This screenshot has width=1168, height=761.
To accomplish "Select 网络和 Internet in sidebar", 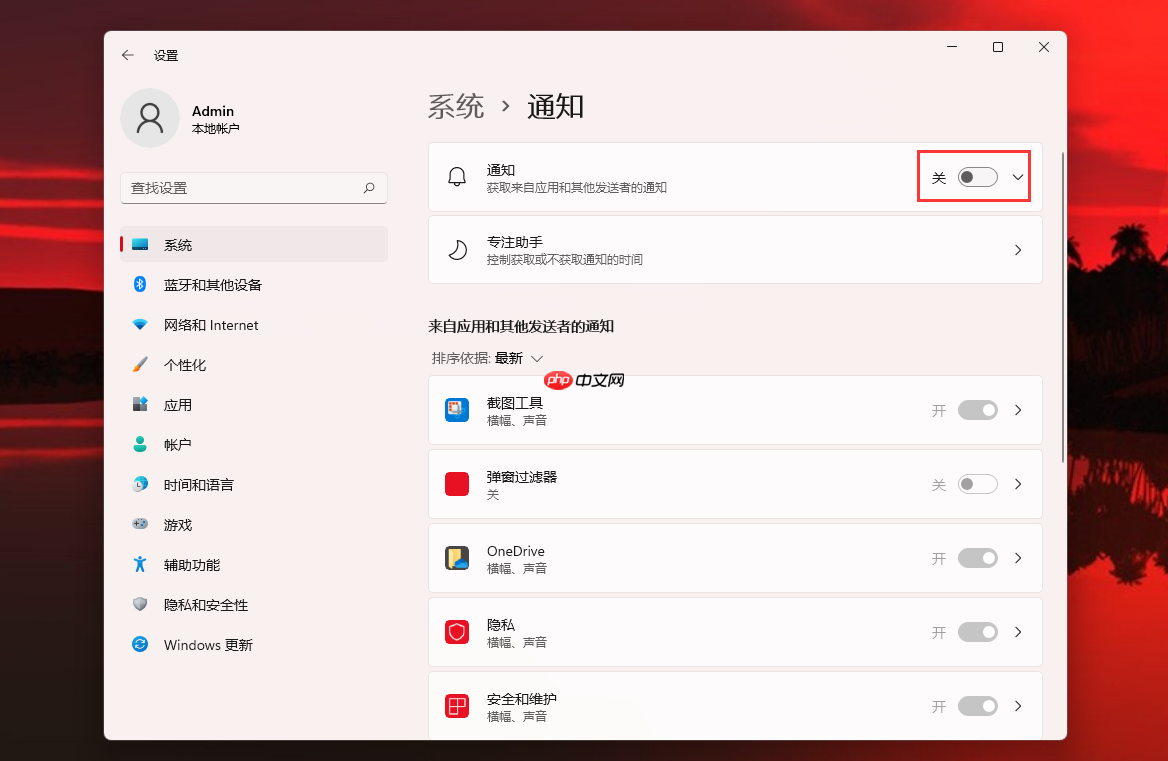I will (x=211, y=324).
